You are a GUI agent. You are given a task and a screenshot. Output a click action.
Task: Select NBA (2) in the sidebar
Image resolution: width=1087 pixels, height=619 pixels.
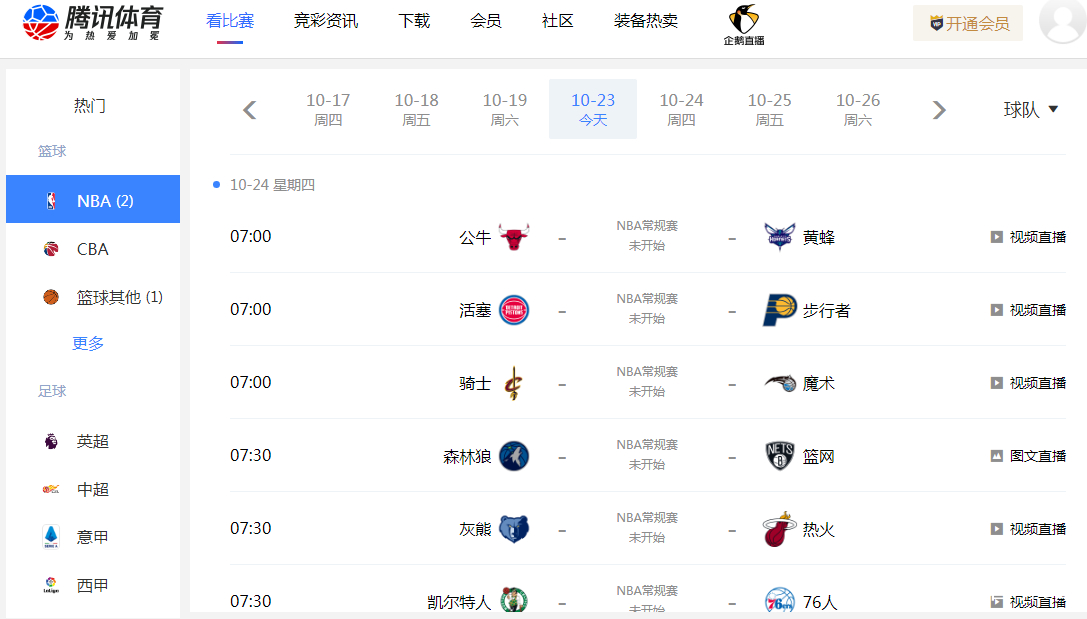(93, 199)
